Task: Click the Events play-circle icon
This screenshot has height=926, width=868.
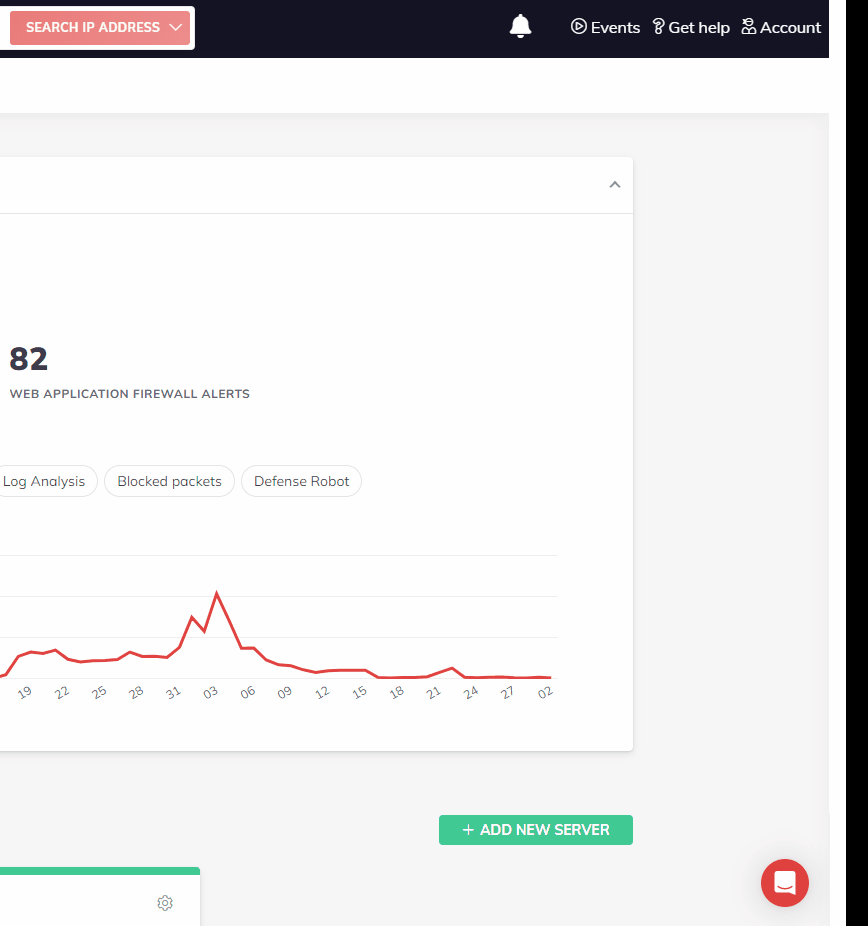Action: [x=578, y=27]
